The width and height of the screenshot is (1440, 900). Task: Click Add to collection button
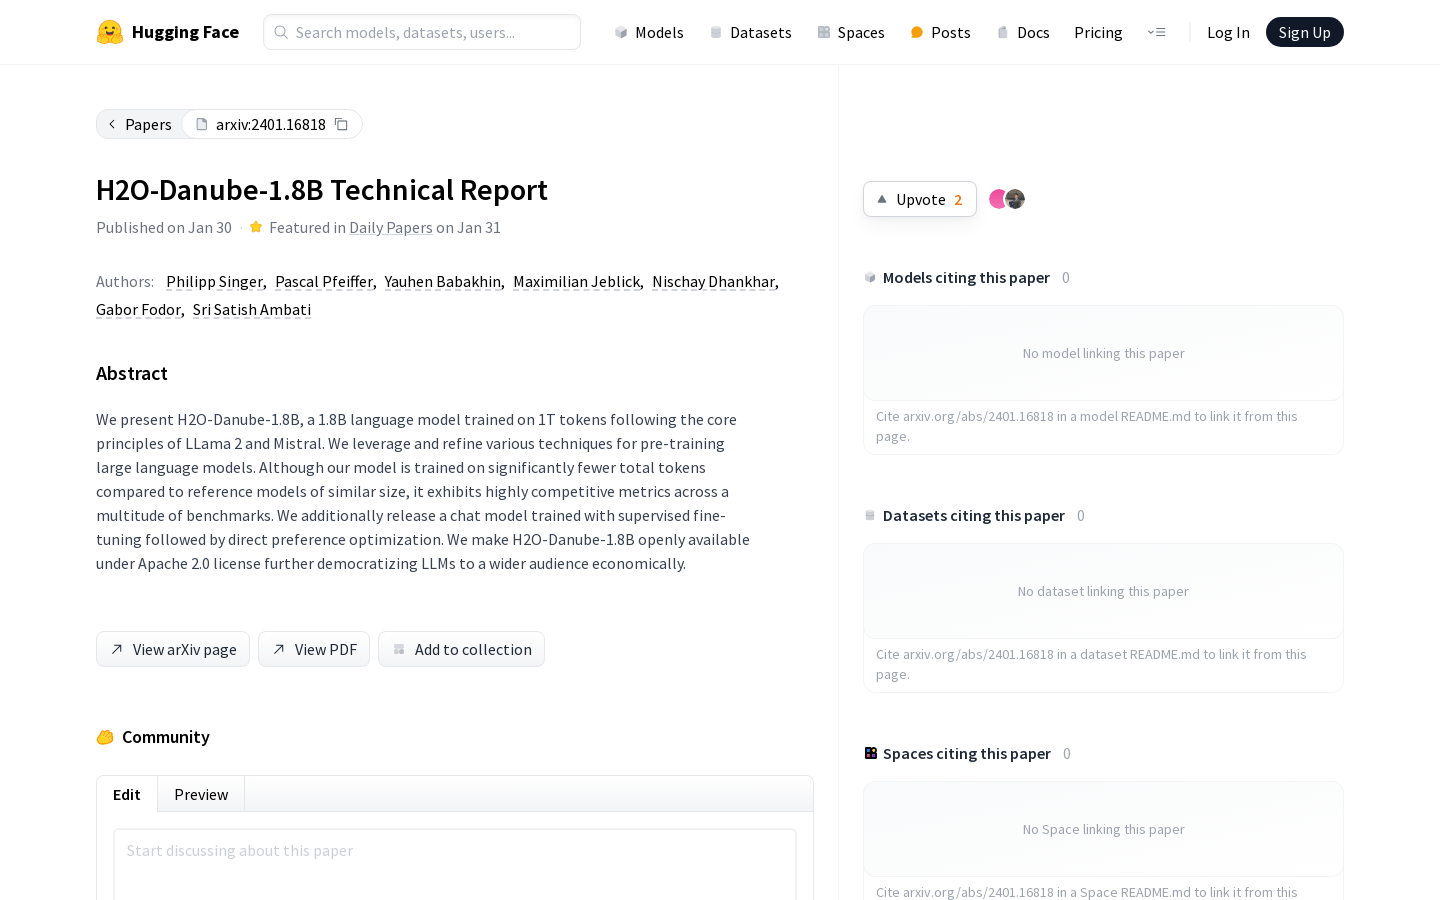pos(461,649)
